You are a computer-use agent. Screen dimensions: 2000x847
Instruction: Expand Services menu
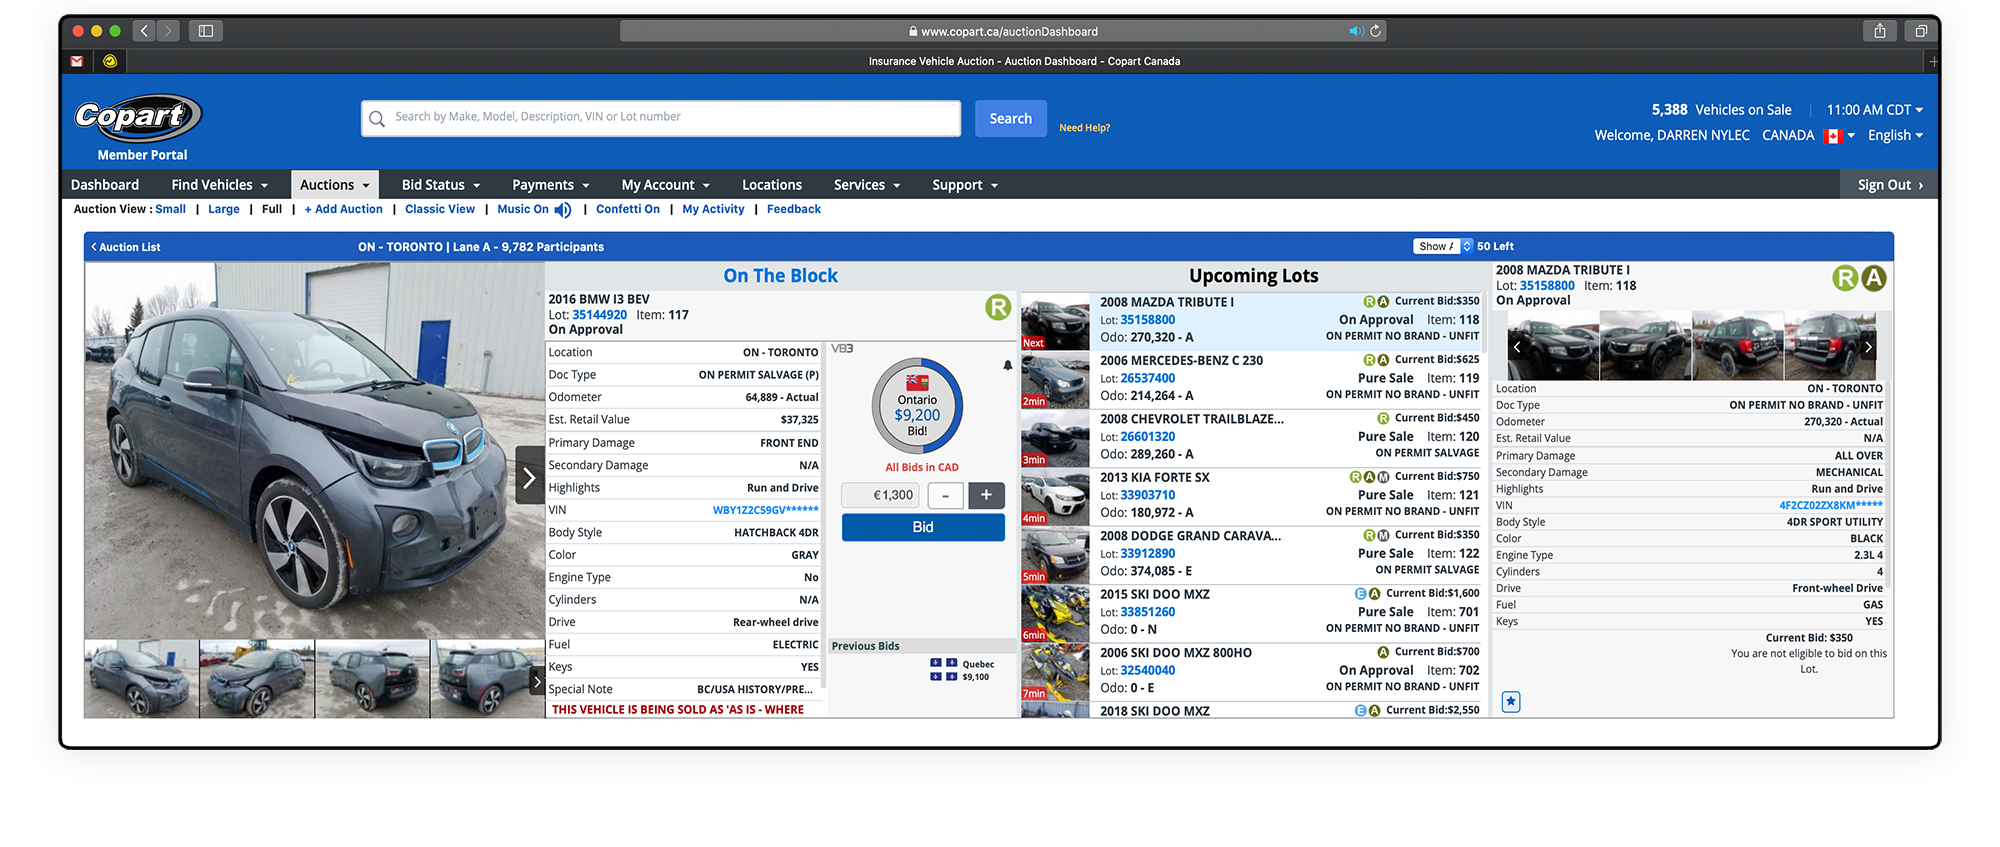pyautogui.click(x=867, y=185)
